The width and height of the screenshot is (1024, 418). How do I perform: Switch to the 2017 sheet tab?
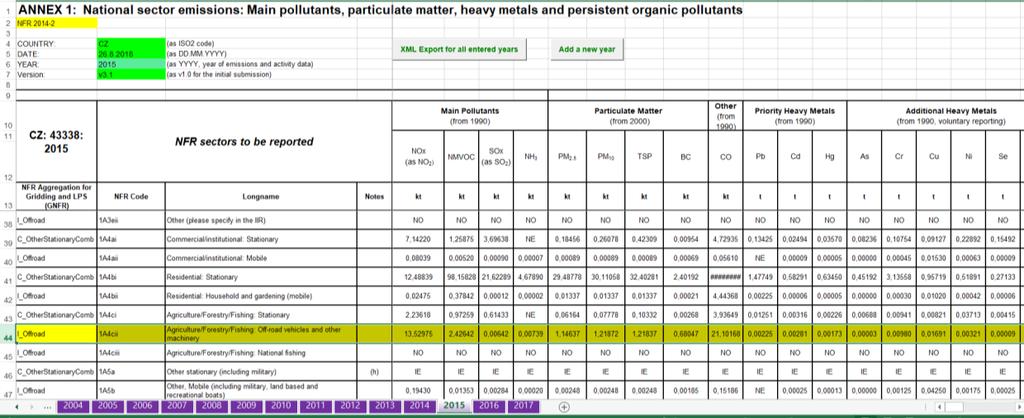[x=523, y=406]
